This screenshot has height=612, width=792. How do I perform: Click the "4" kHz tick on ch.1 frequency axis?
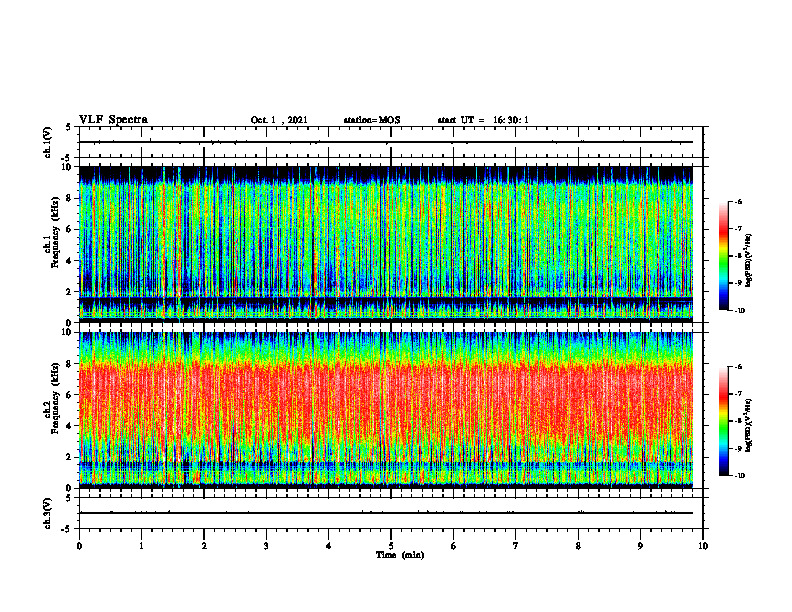70,261
